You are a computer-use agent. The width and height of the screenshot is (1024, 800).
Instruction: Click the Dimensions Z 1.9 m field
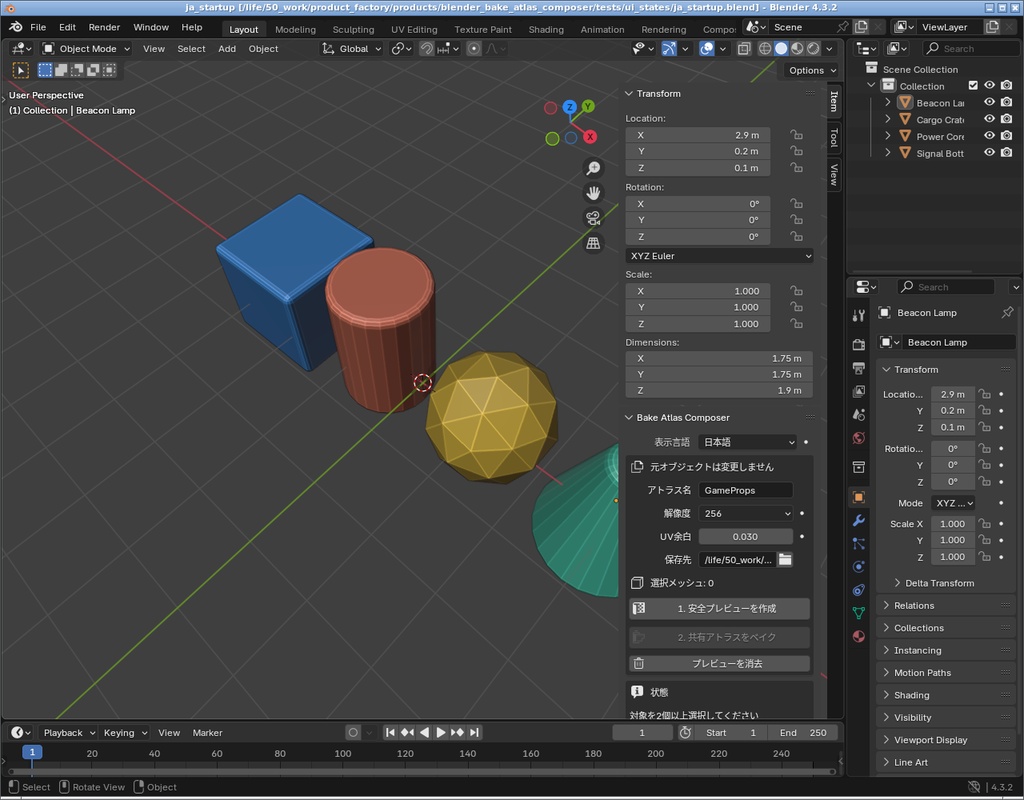pos(719,390)
